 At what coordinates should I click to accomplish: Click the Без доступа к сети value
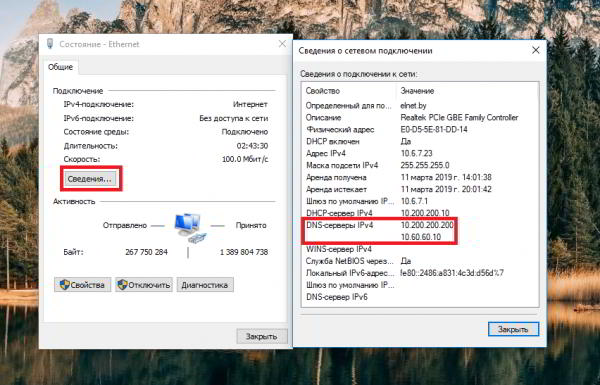pyautogui.click(x=233, y=118)
